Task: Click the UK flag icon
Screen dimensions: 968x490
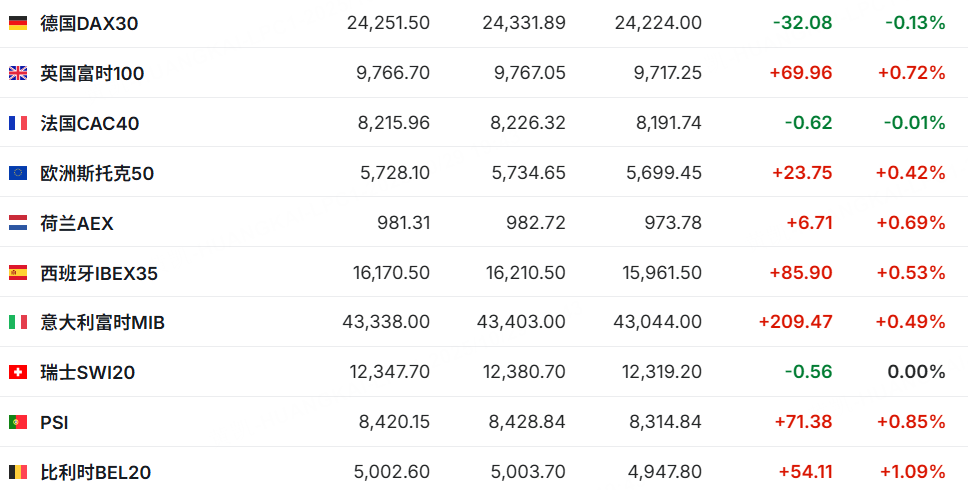Action: 18,72
